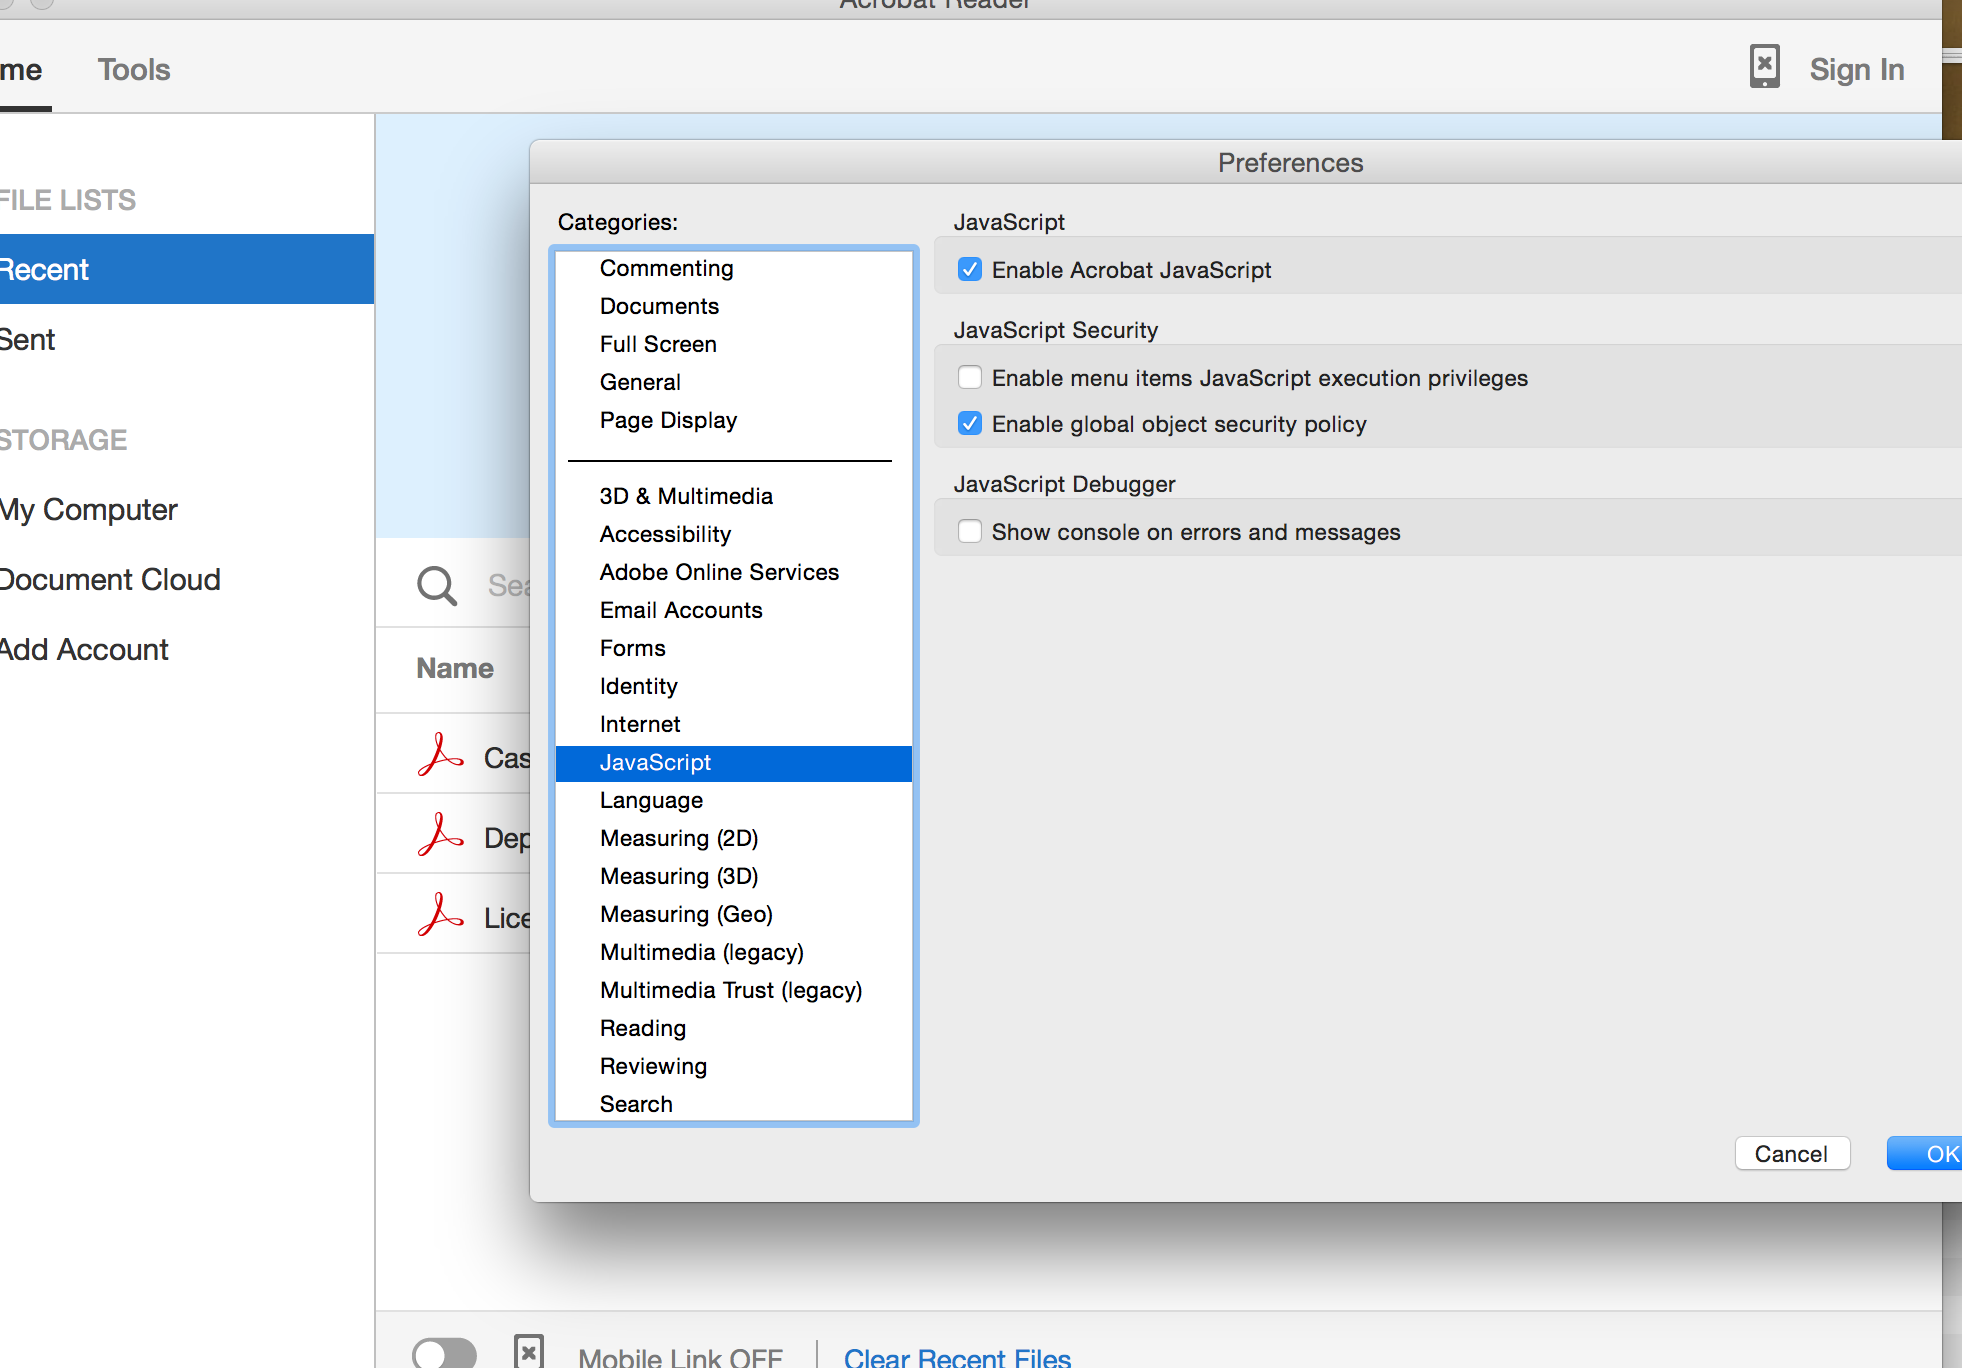Screen dimensions: 1962x1368
Task: Select Documents category
Action: (734, 306)
